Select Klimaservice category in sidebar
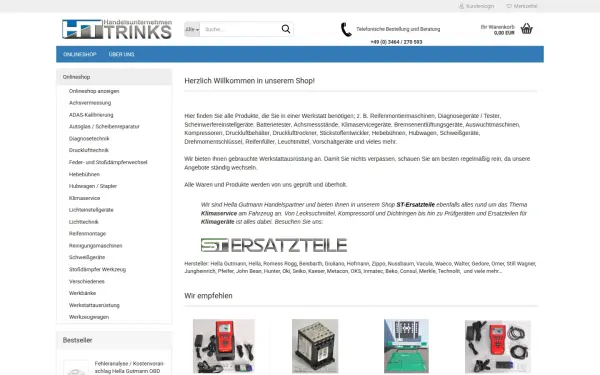Screen dimensions: 600x375 85,198
